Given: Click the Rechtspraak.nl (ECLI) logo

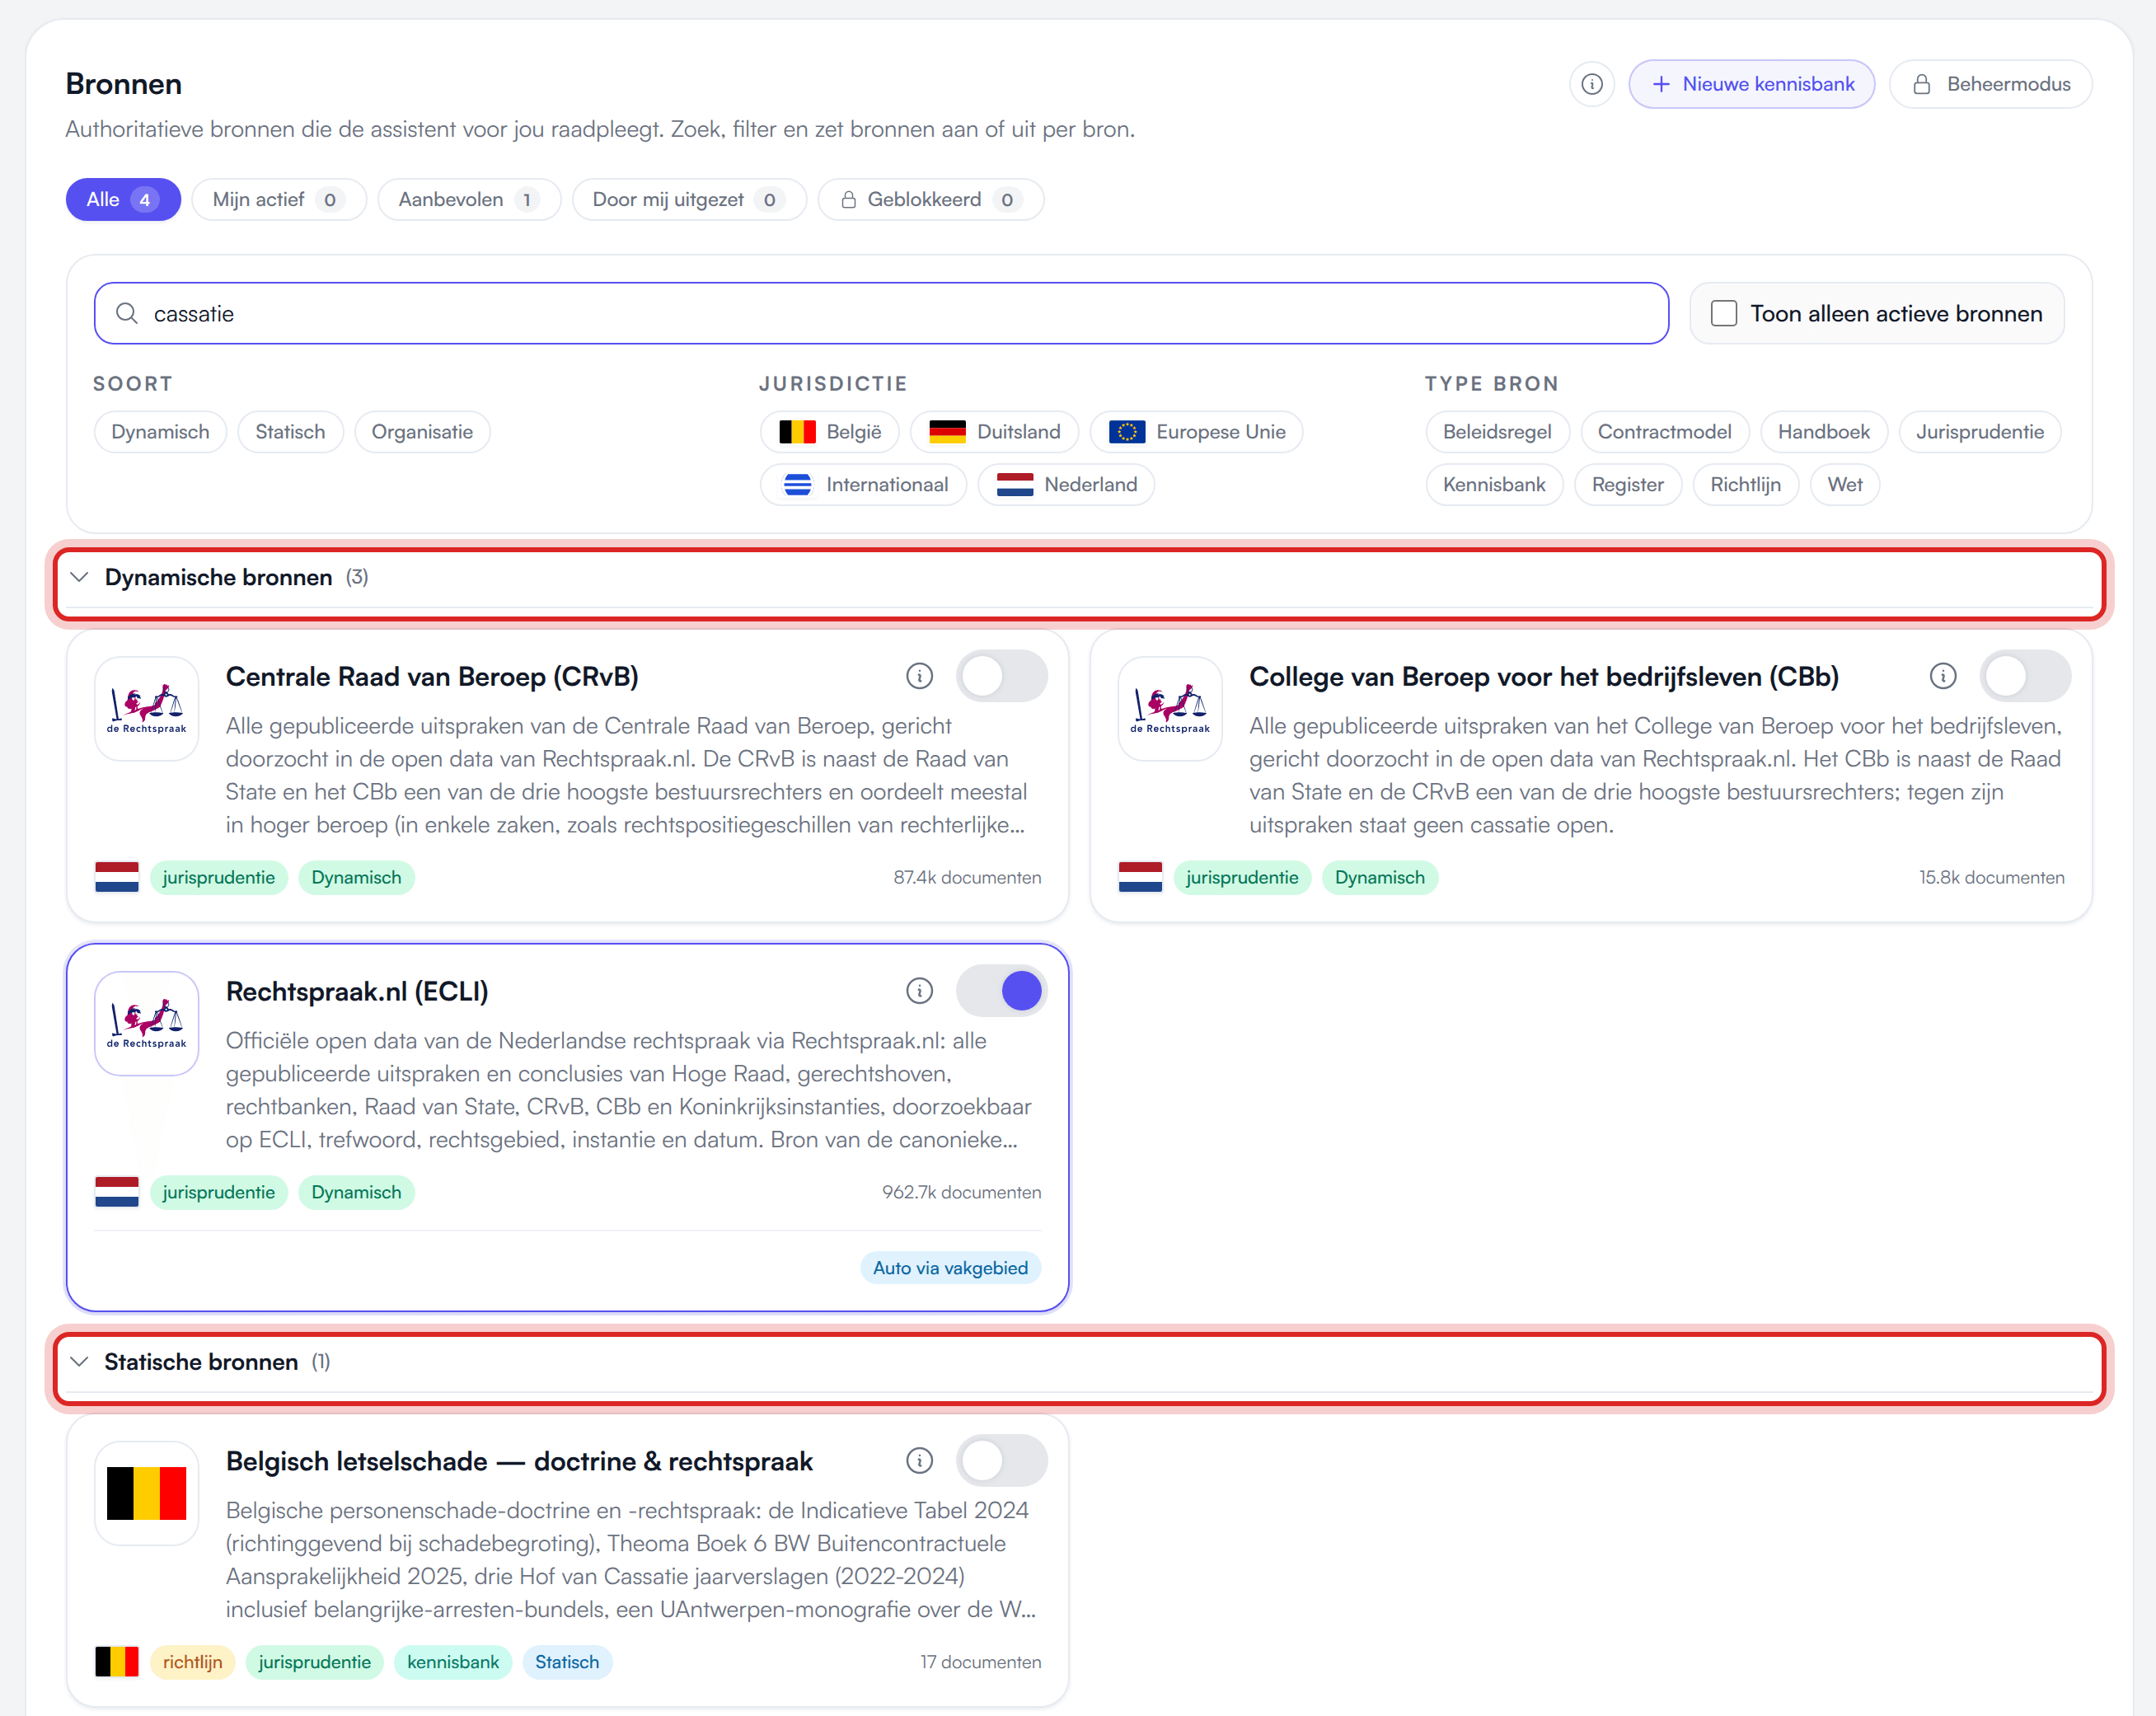Looking at the screenshot, I should tap(147, 1024).
